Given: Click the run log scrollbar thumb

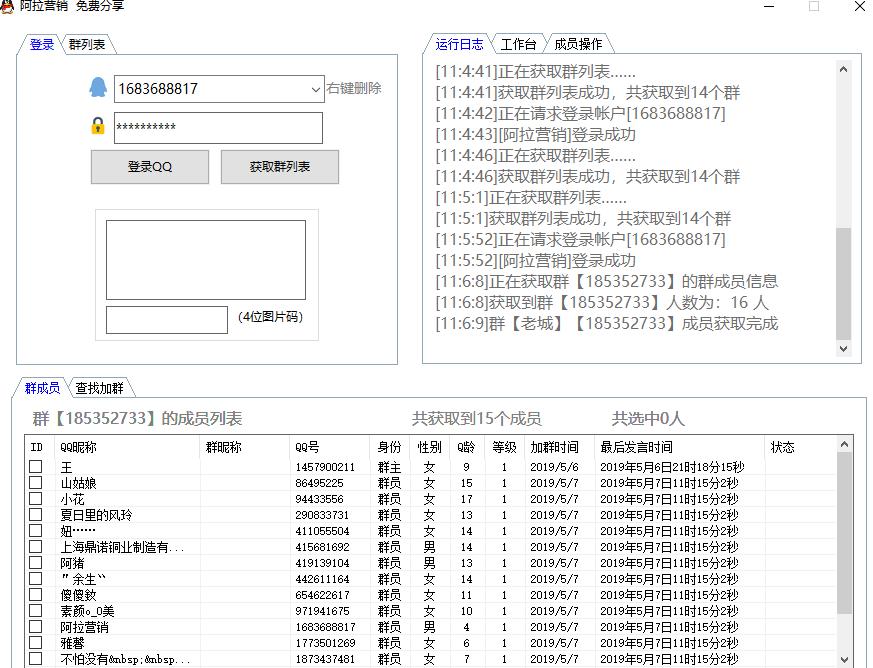Looking at the screenshot, I should click(x=843, y=283).
